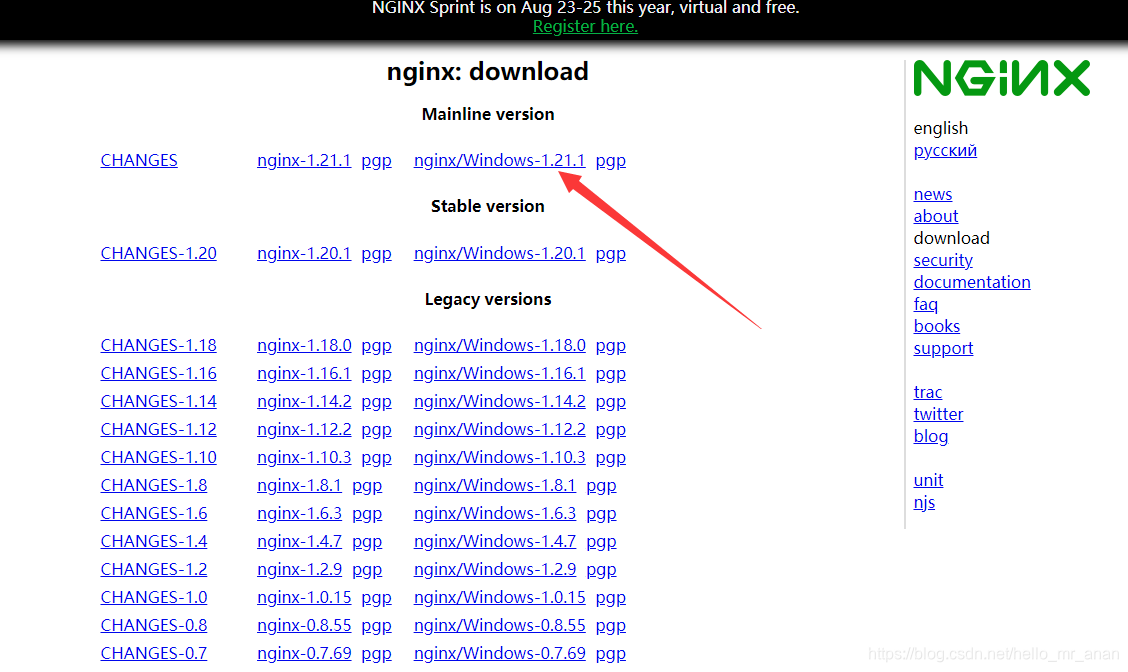Open pgp signature next to nginx/Windows-1.20.1
The height and width of the screenshot is (672, 1128).
coord(611,254)
